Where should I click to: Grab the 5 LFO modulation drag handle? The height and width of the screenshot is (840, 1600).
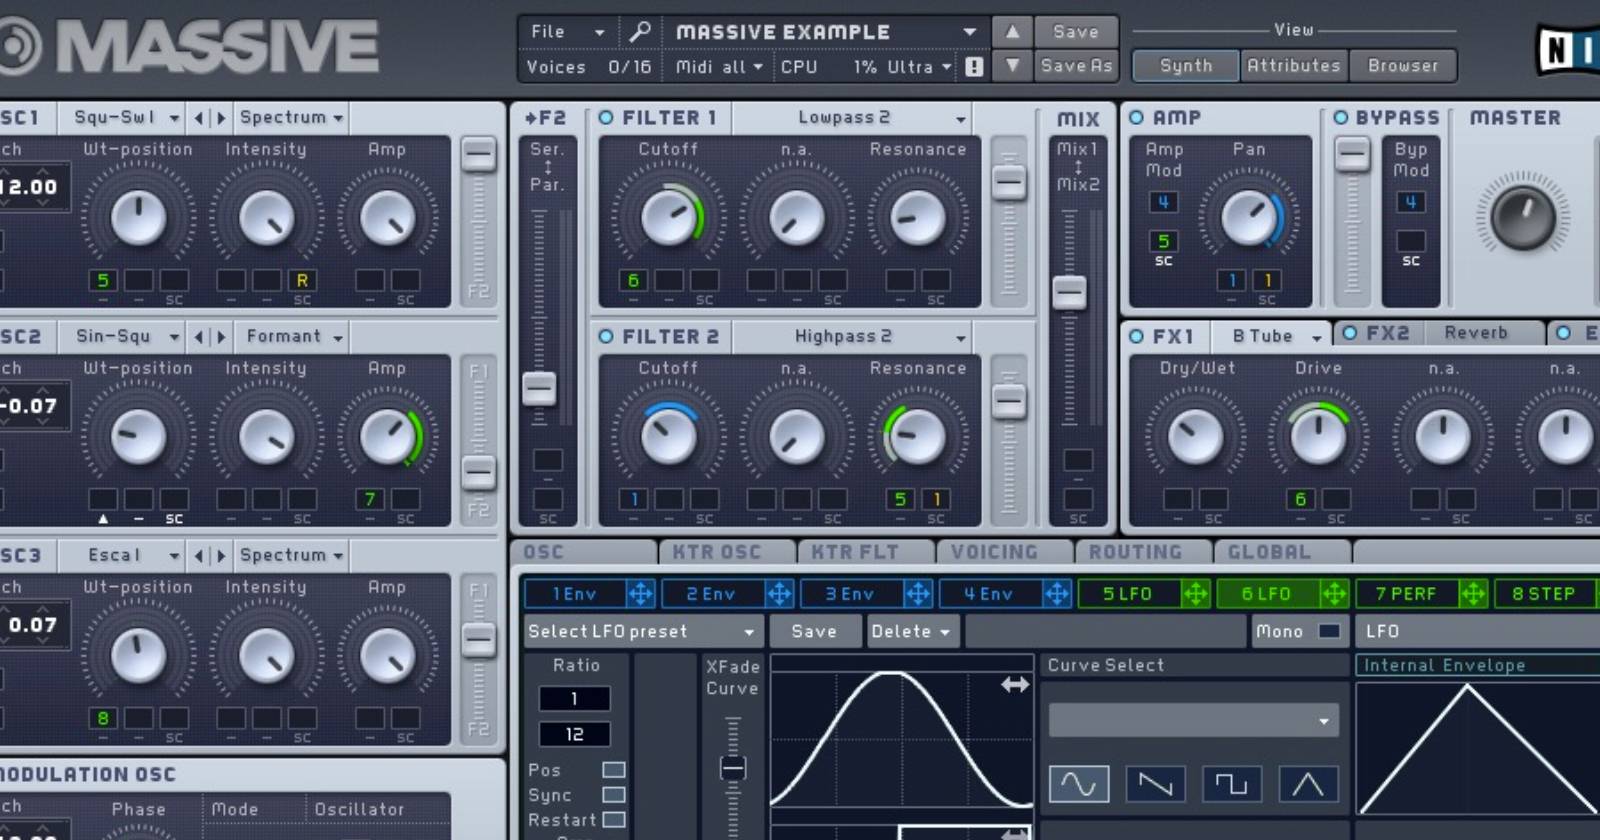[x=1196, y=594]
